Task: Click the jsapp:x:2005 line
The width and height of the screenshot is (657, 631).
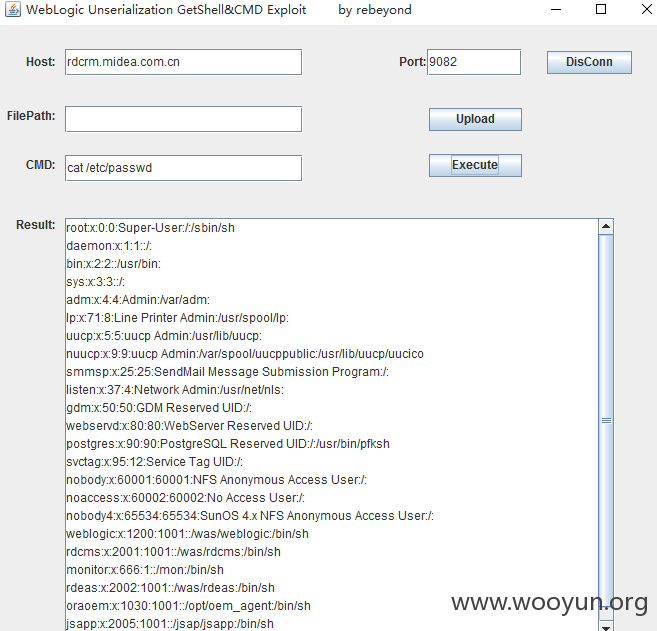Action: pos(170,624)
